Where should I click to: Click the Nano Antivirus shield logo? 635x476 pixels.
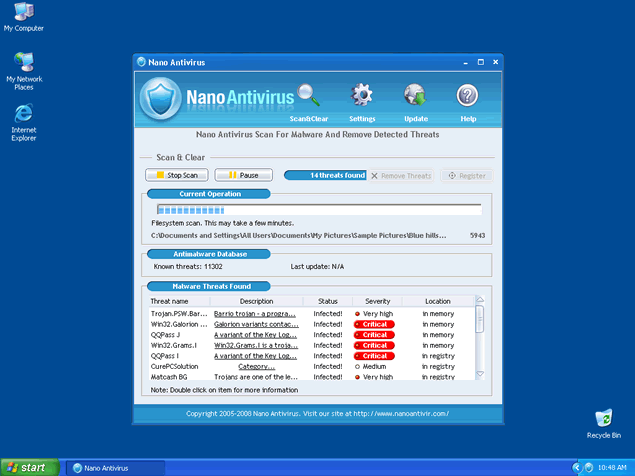click(160, 98)
